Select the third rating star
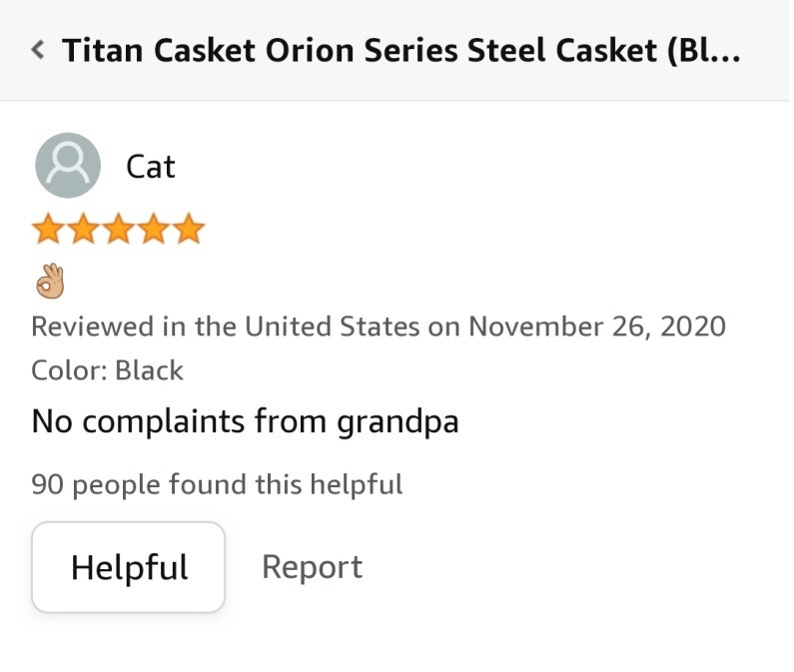Viewport: 794px width, 672px height. [x=118, y=230]
